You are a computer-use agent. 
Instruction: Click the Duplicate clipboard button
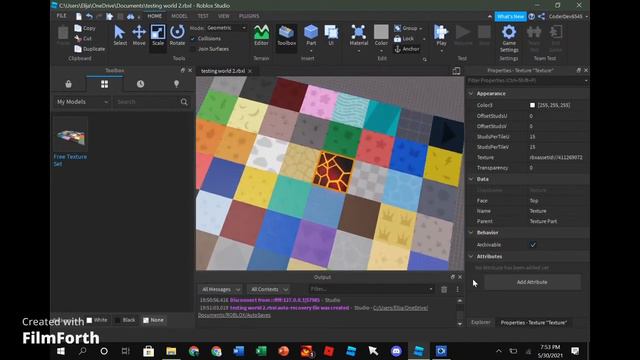coord(90,49)
